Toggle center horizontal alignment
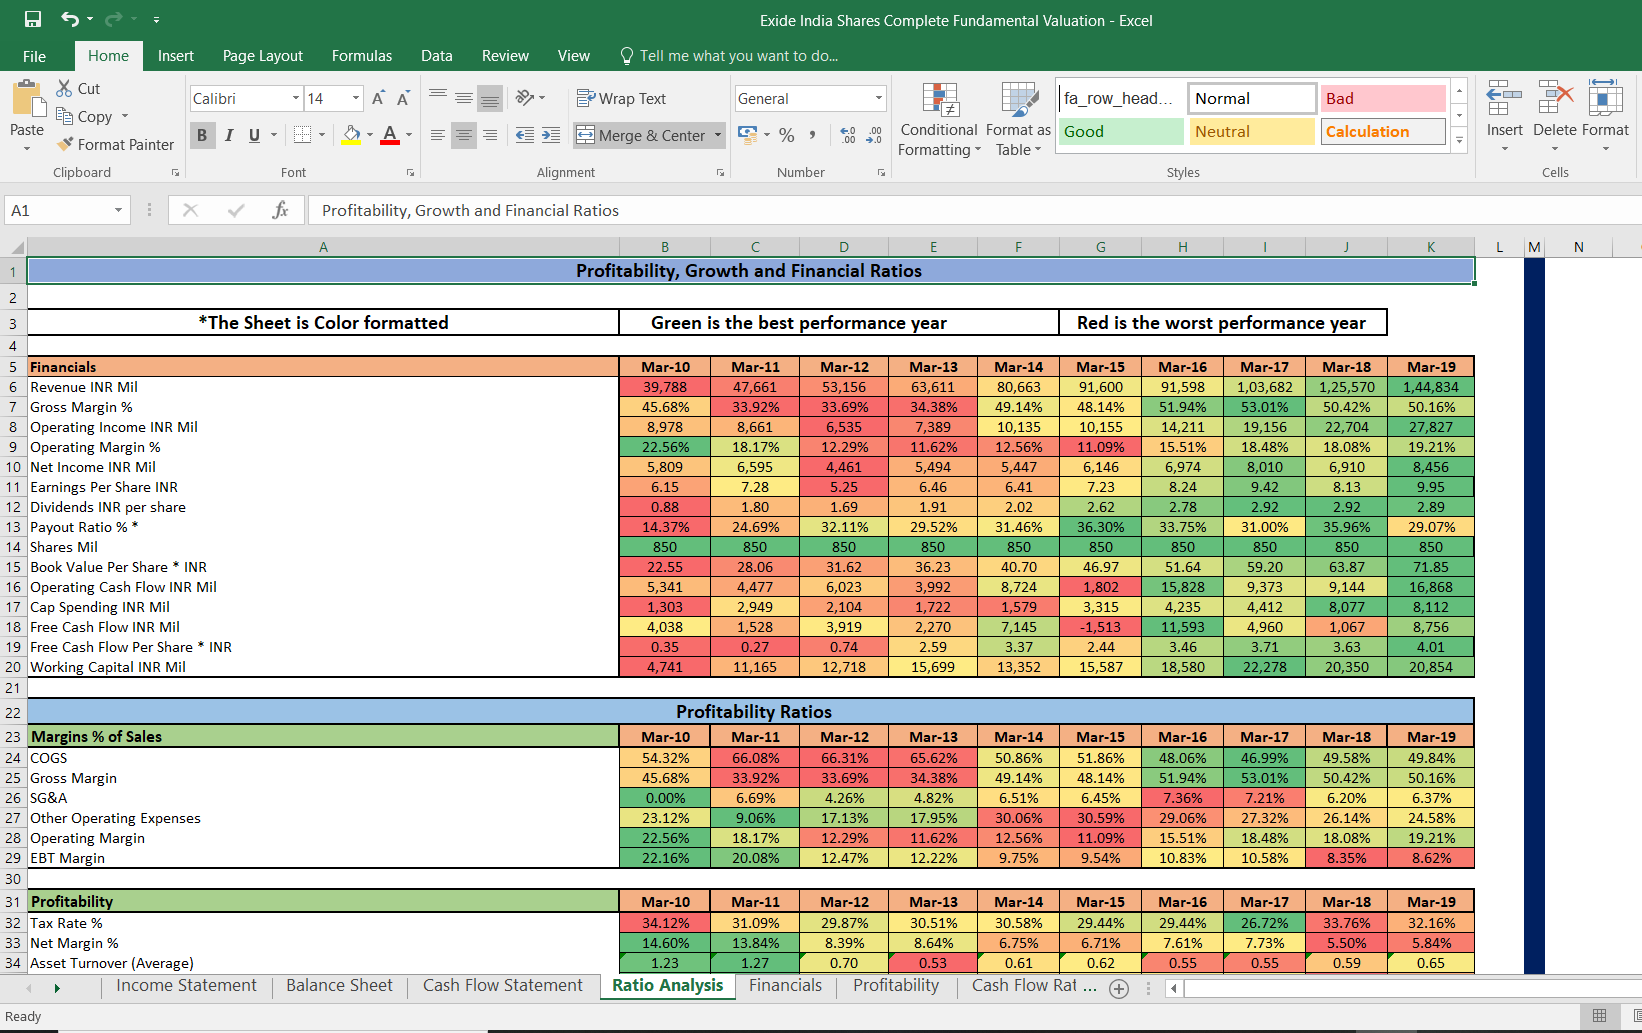 point(464,135)
